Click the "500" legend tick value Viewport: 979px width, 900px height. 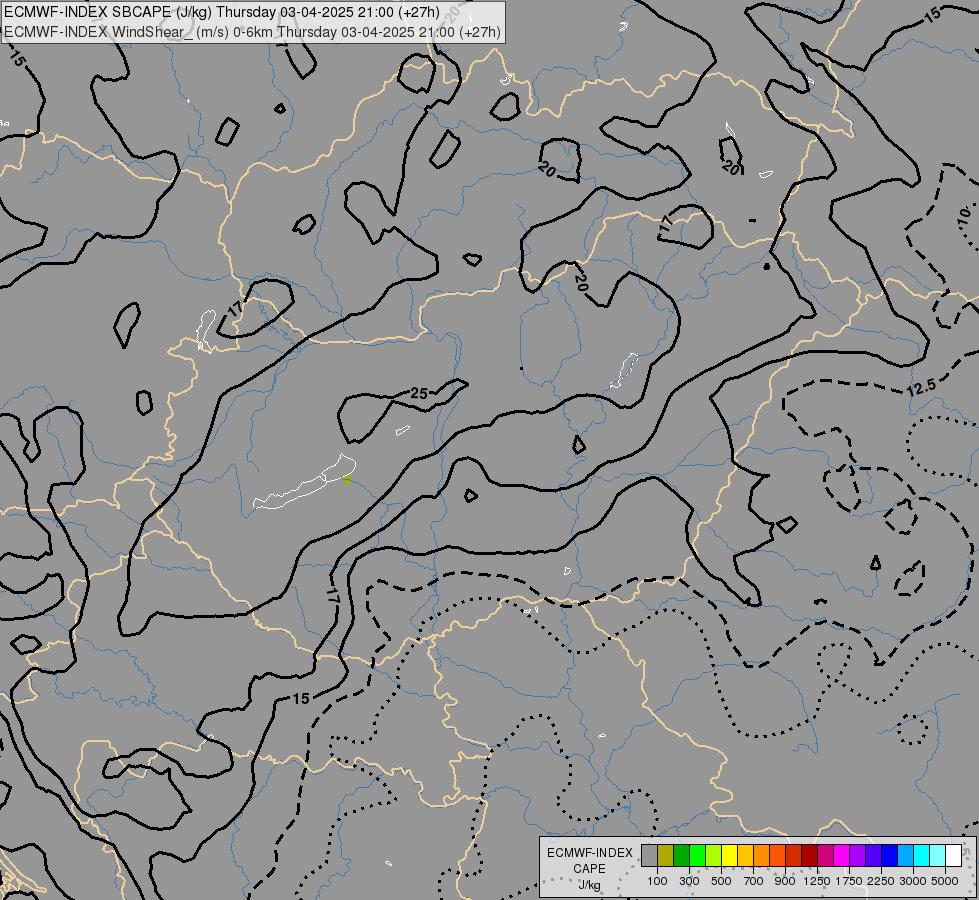(721, 881)
